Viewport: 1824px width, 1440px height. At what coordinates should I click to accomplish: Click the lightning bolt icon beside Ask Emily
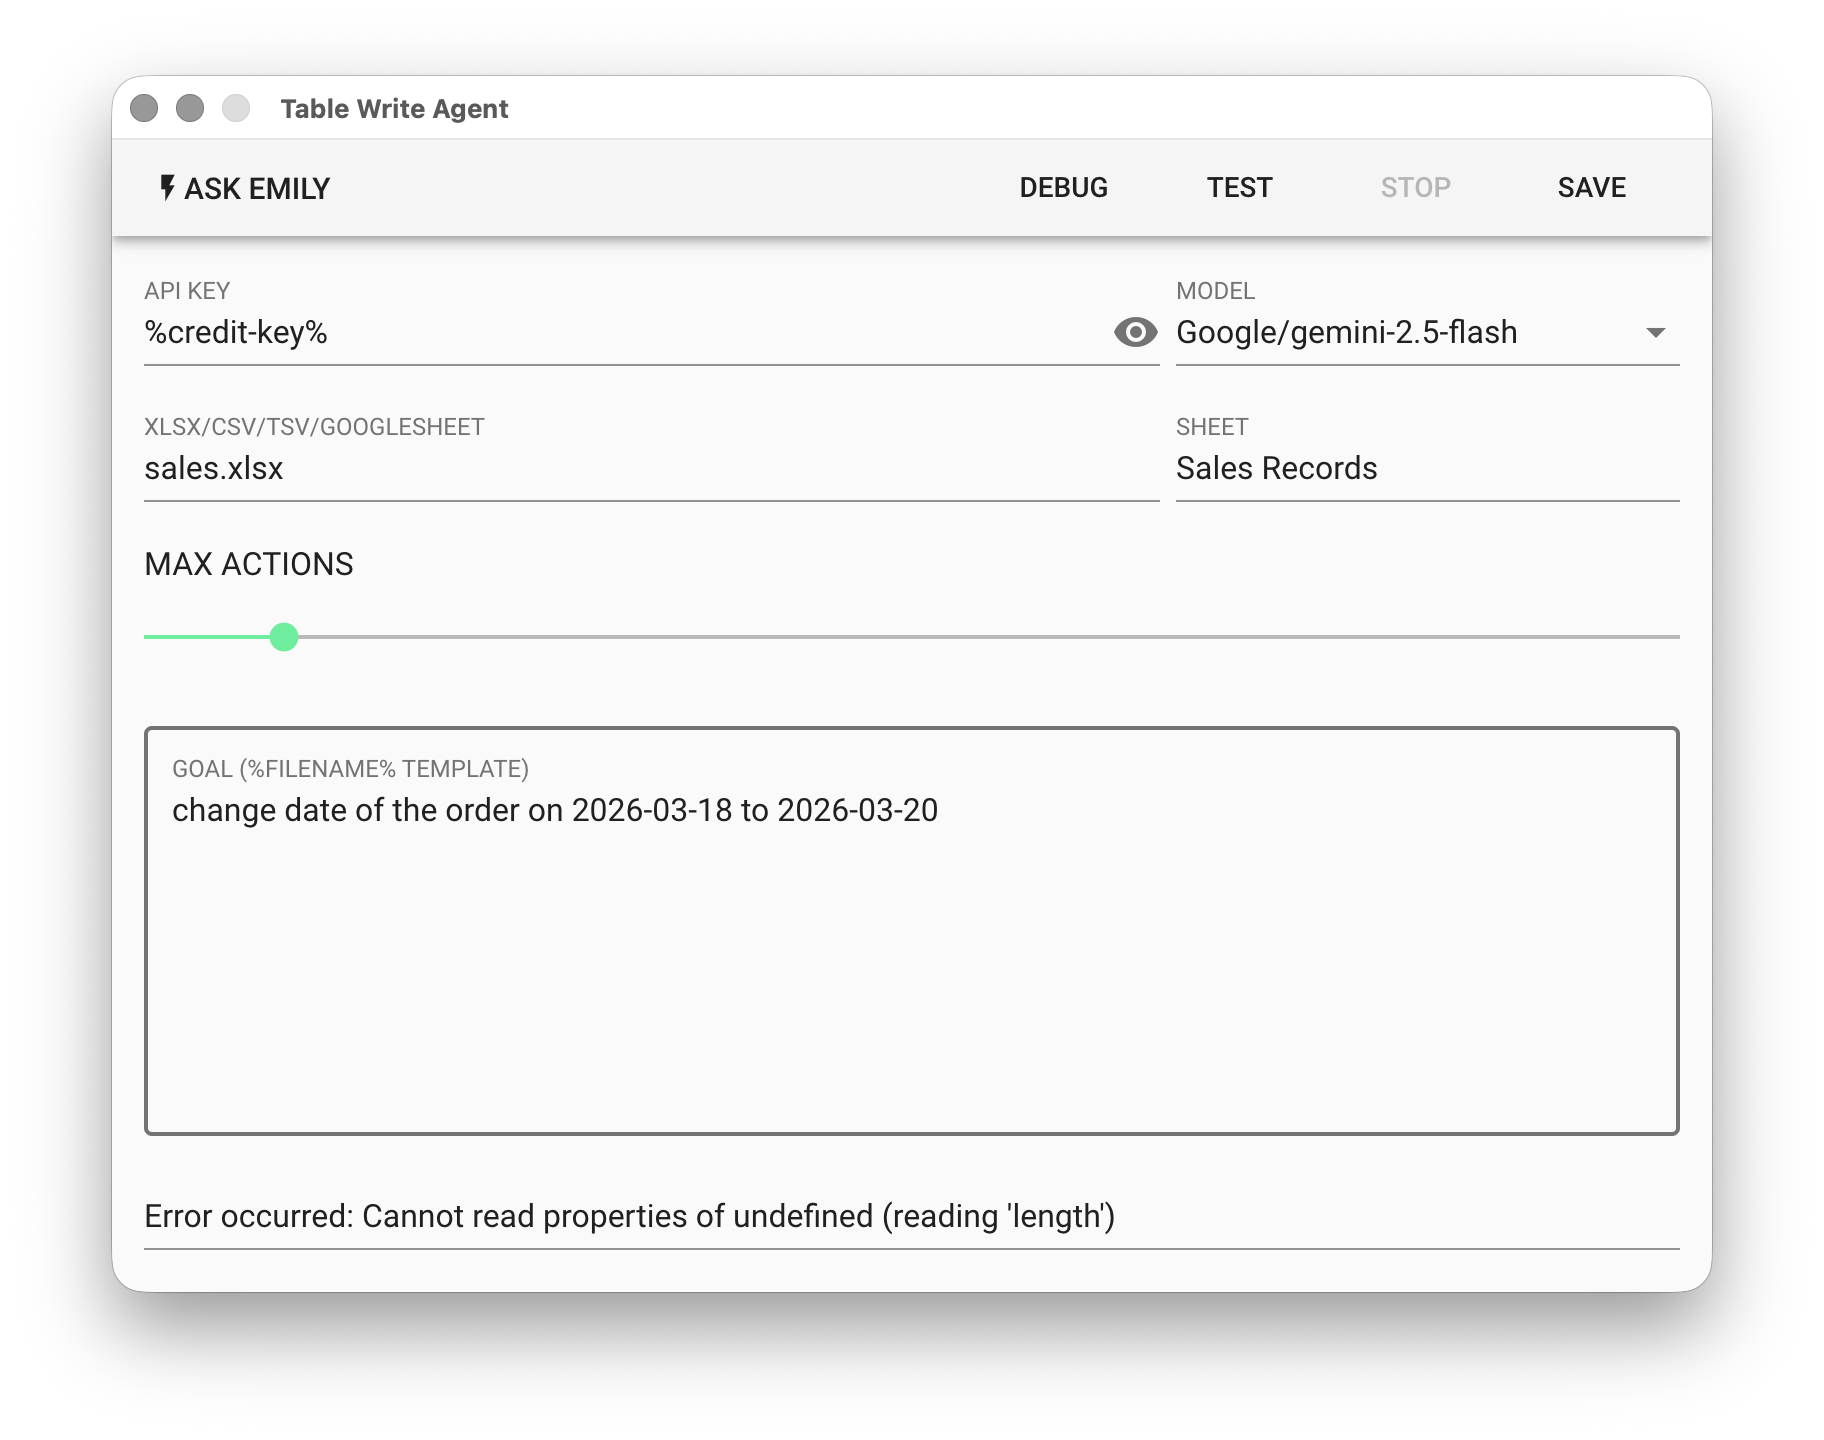coord(167,187)
